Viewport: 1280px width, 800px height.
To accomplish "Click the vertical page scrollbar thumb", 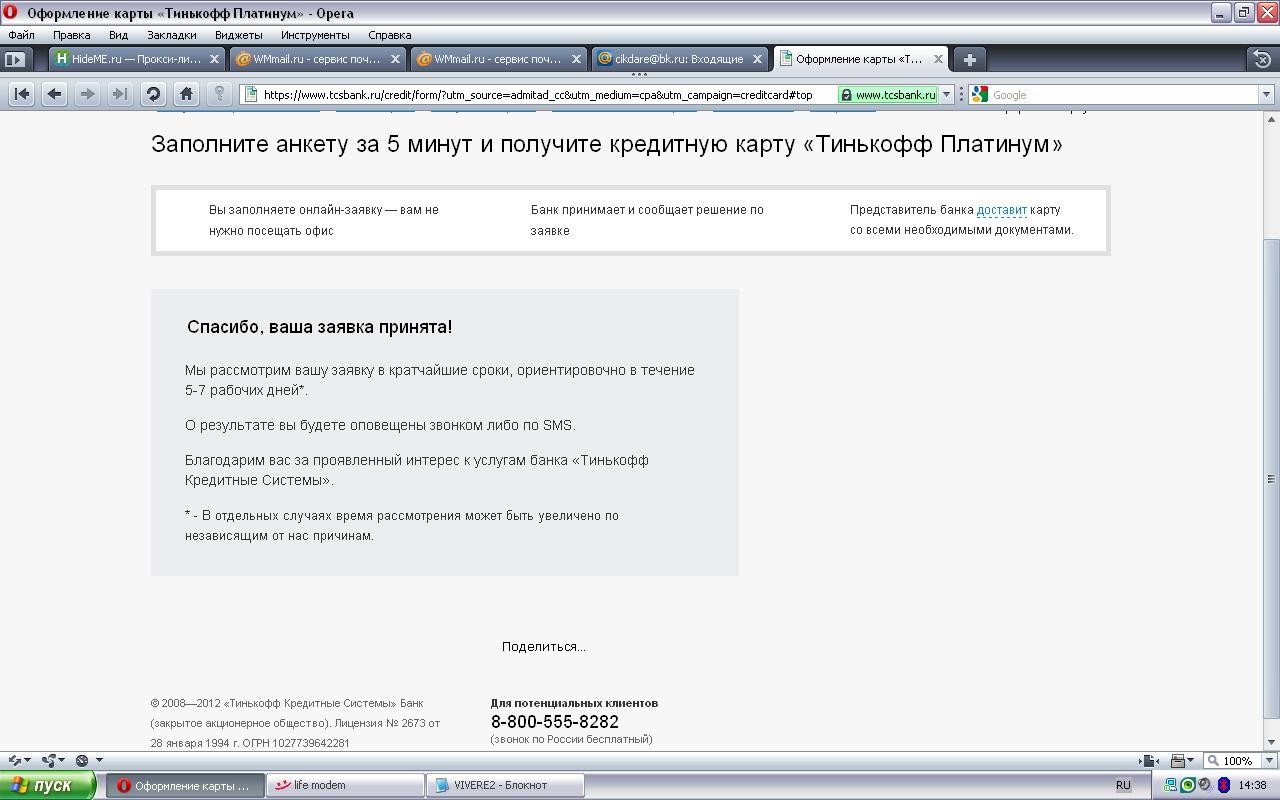I will tap(1271, 478).
